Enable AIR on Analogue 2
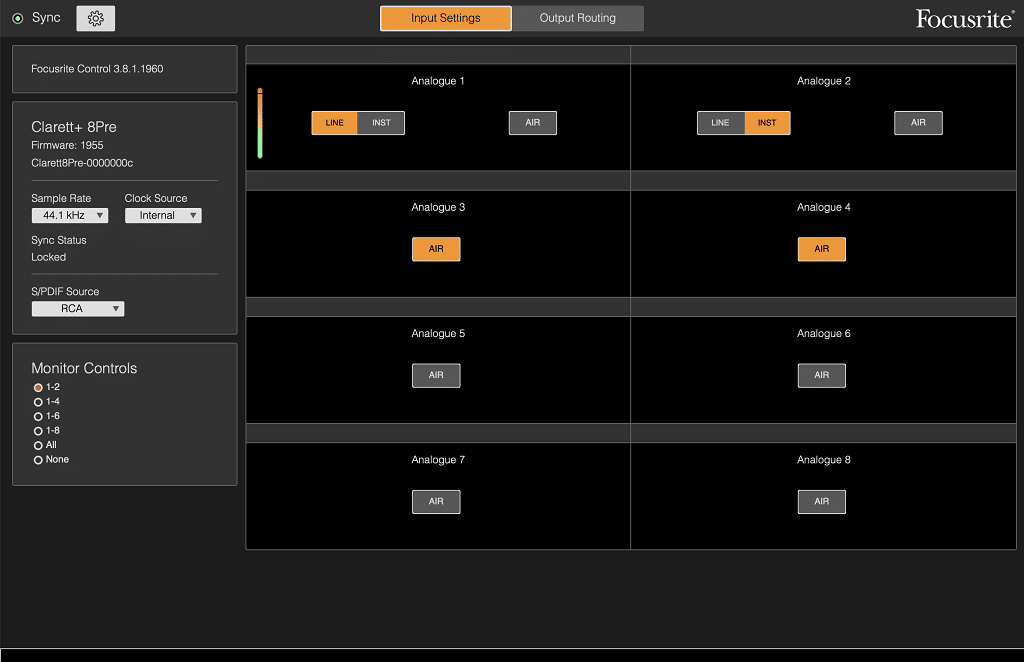The image size is (1024, 662). click(x=918, y=123)
